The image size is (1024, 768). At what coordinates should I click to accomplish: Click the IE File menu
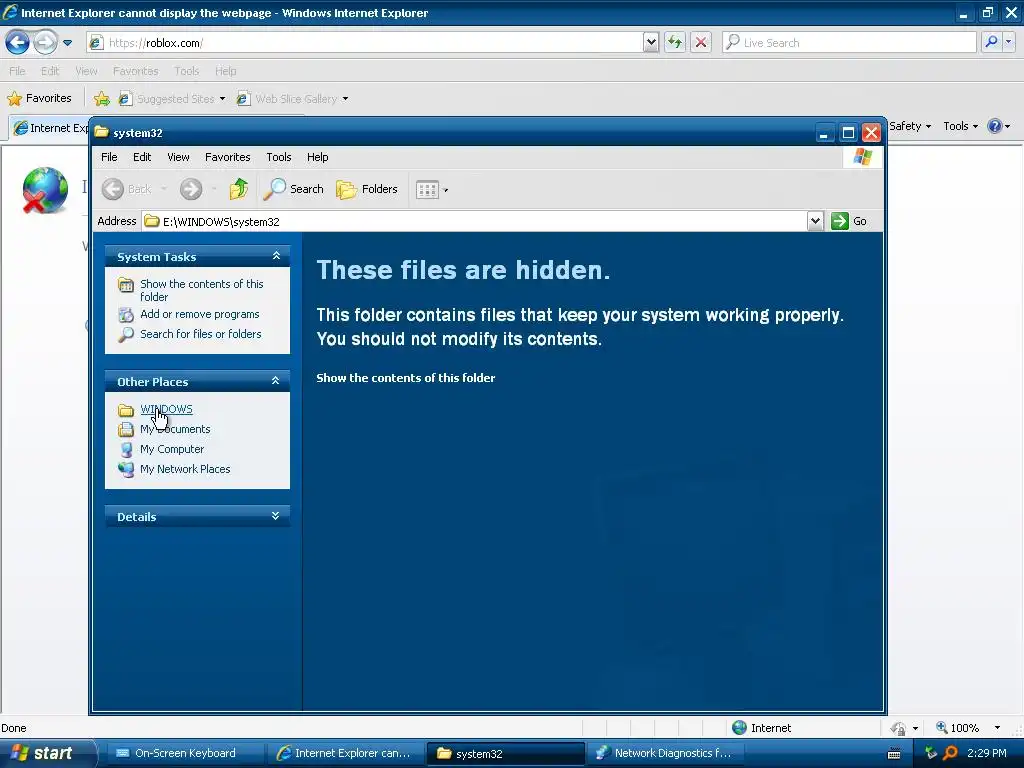coord(17,71)
